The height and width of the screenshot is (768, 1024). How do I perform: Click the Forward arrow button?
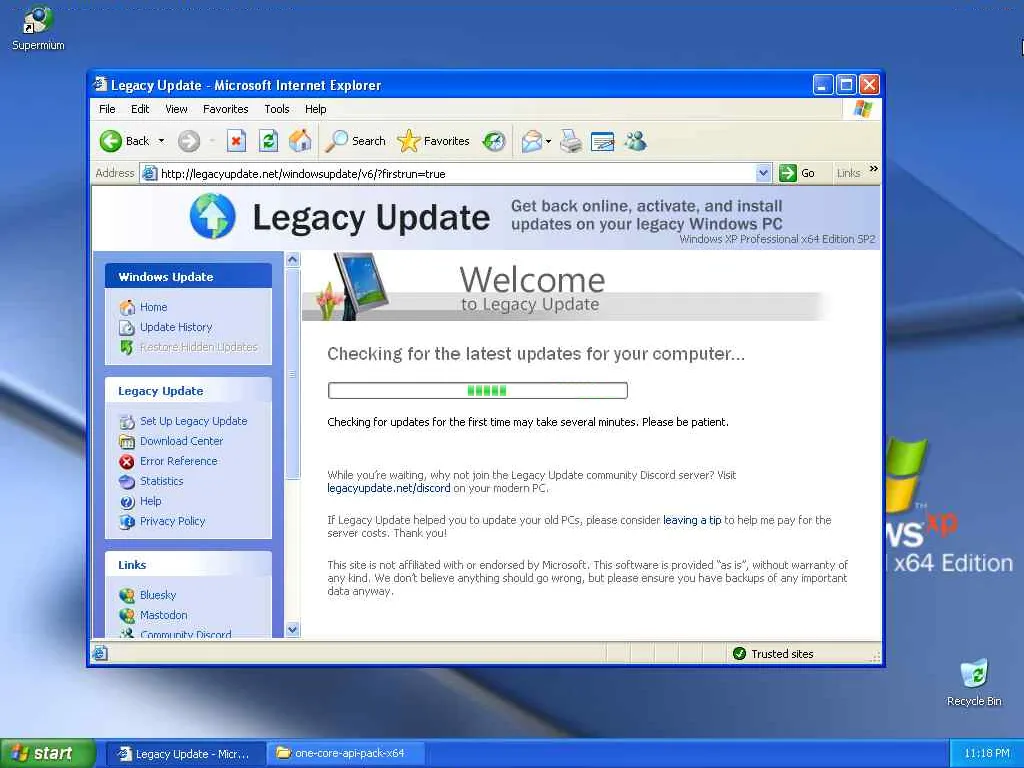pyautogui.click(x=189, y=141)
